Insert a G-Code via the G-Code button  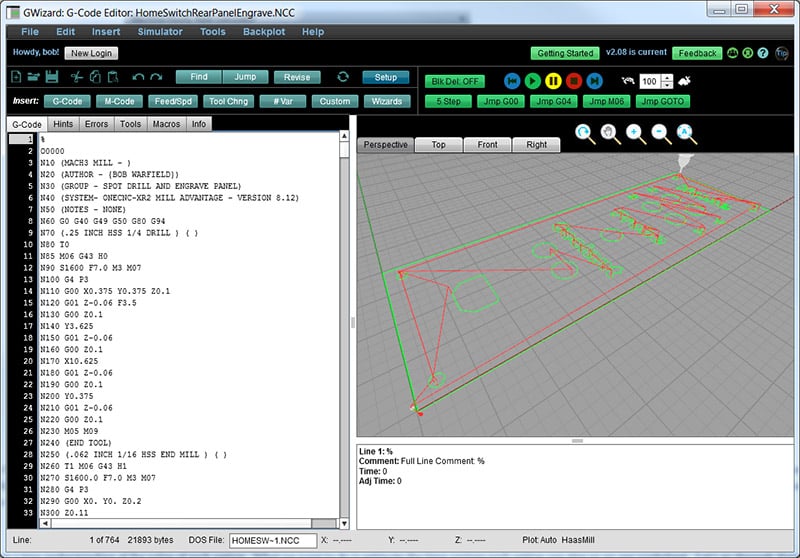pos(67,102)
